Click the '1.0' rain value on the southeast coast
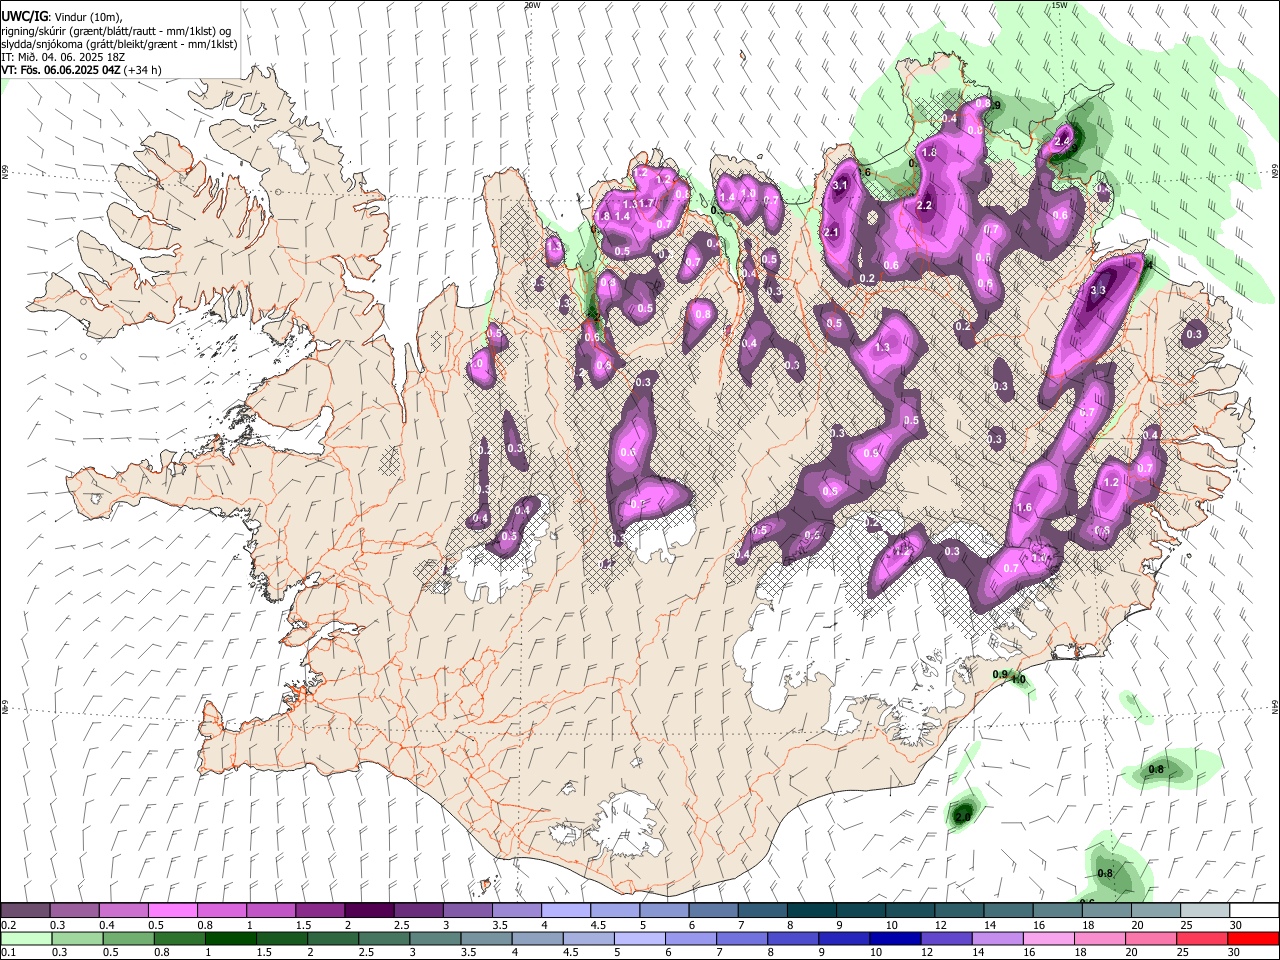Screen dimensions: 1280x960 pos(1018,680)
